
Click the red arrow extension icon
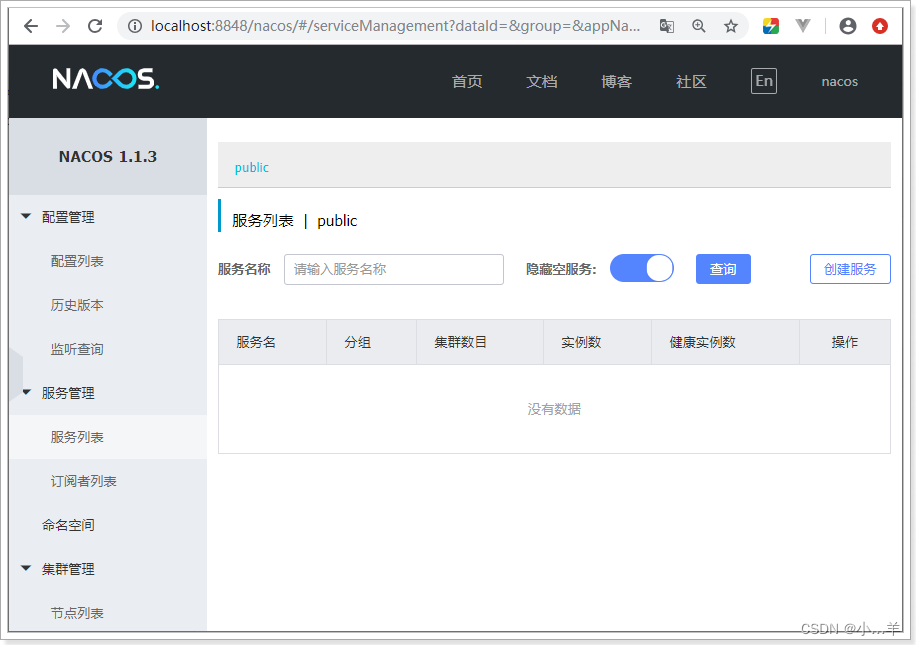(880, 26)
